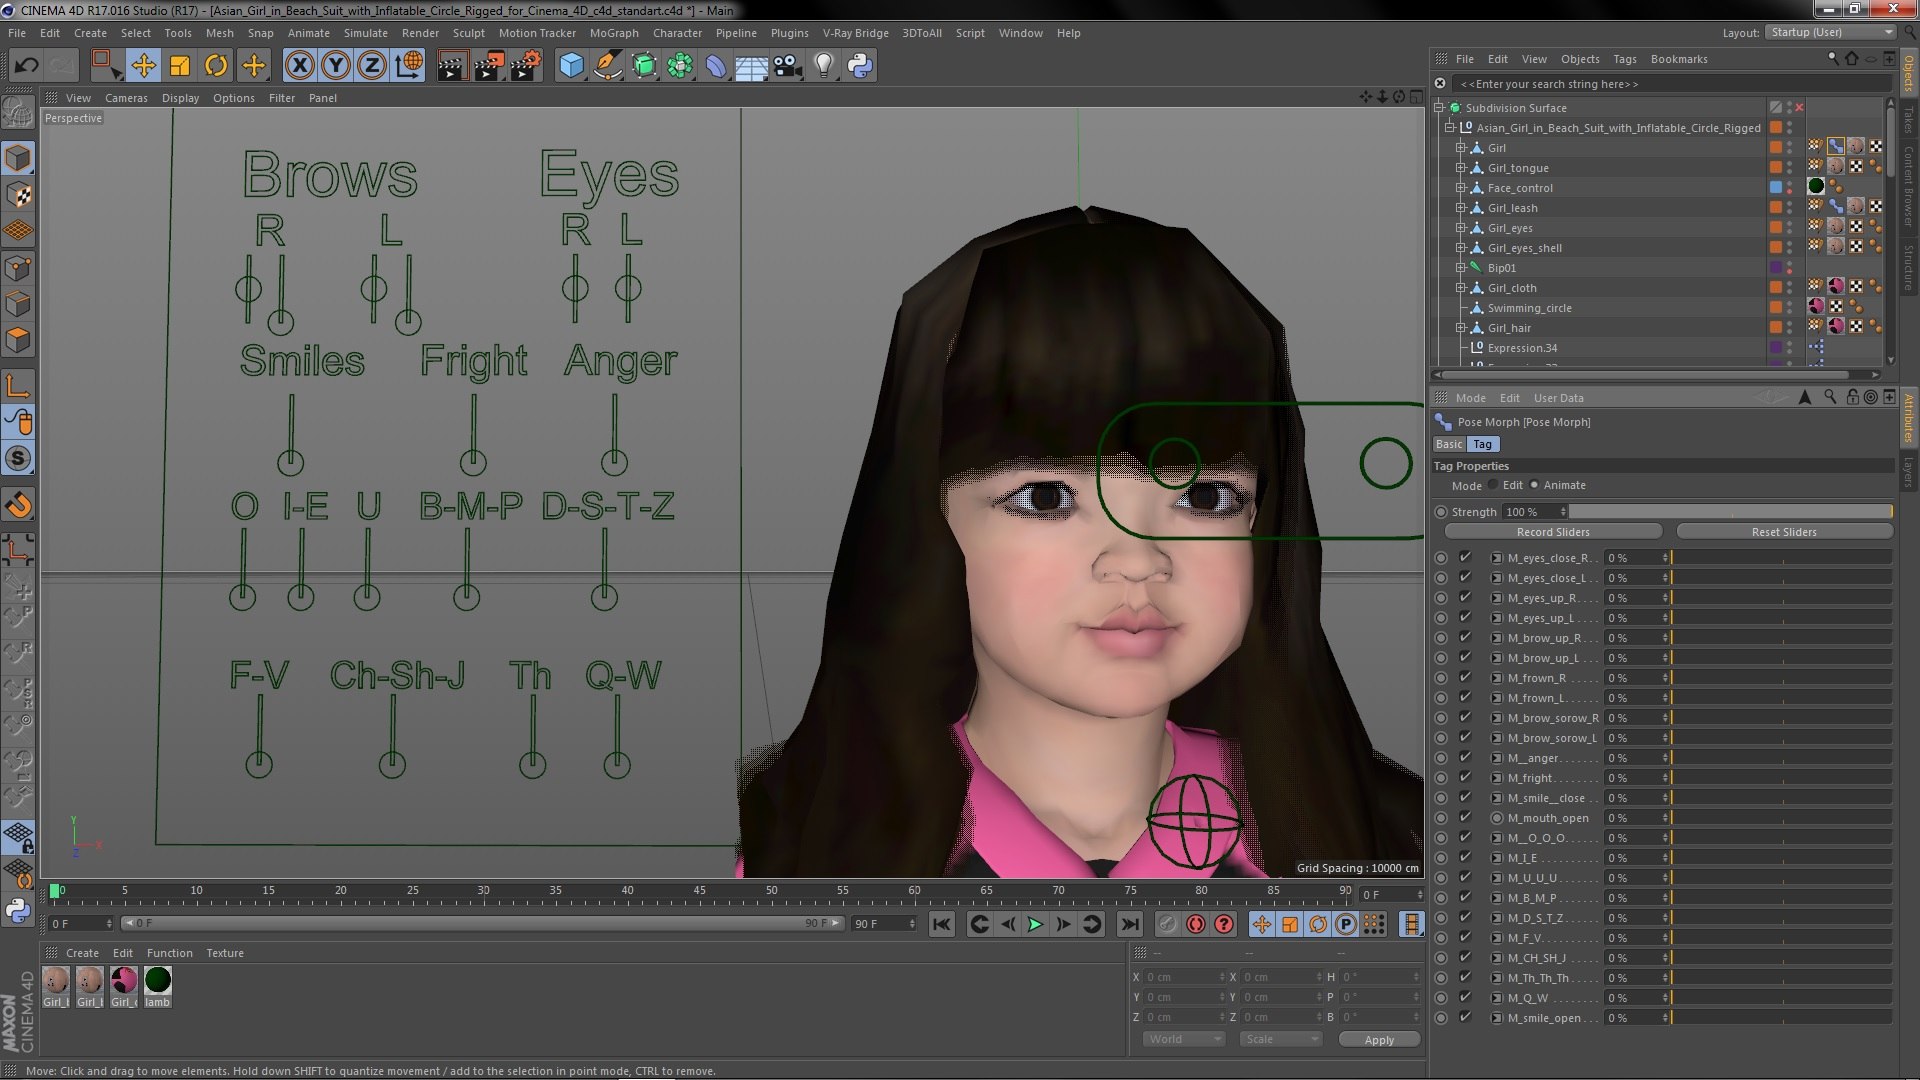This screenshot has height=1080, width=1920.
Task: Add a Floor environment object
Action: pos(752,66)
